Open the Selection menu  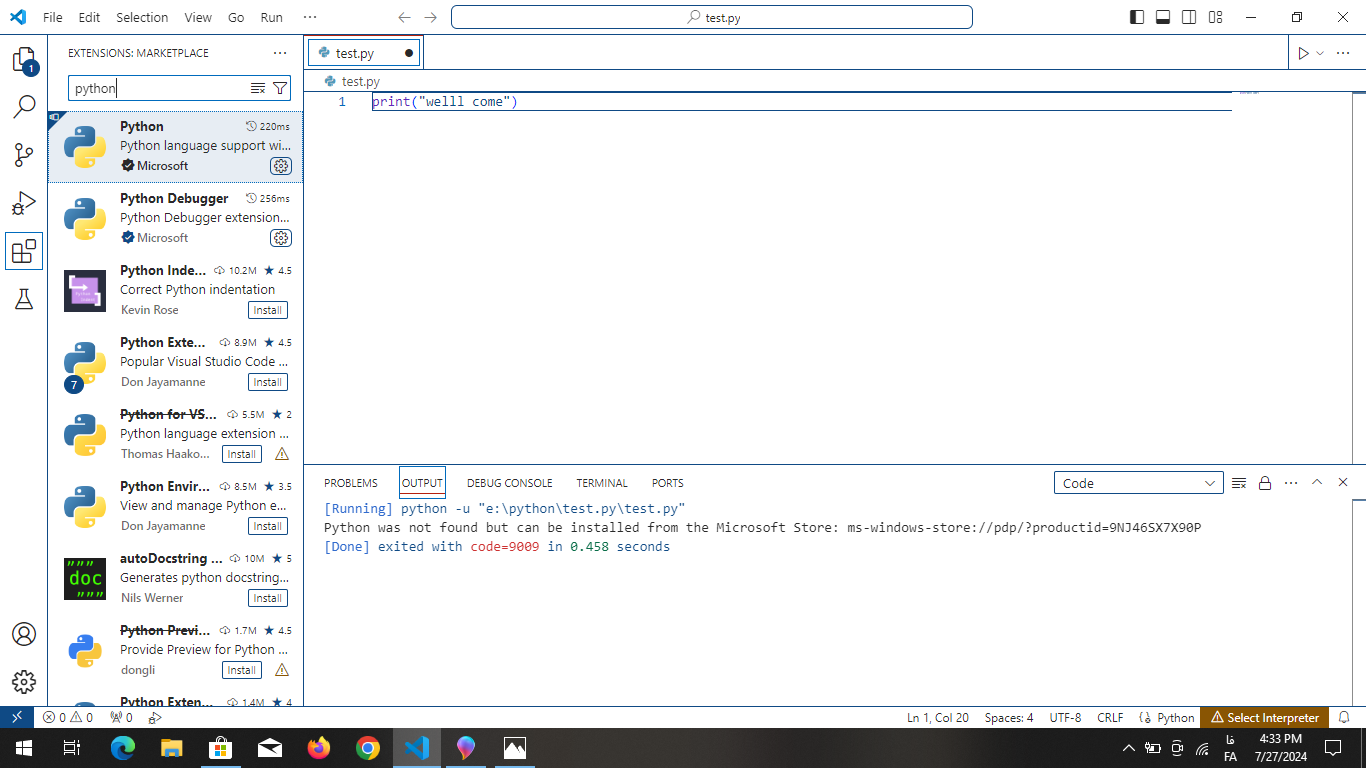pos(142,17)
